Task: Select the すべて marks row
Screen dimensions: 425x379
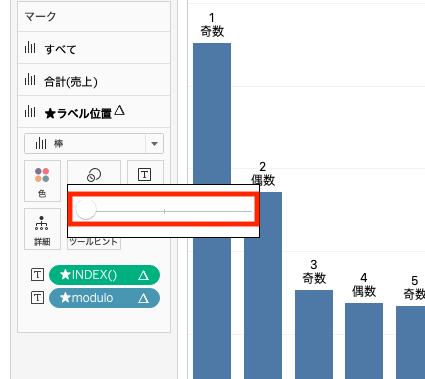Action: coord(94,48)
